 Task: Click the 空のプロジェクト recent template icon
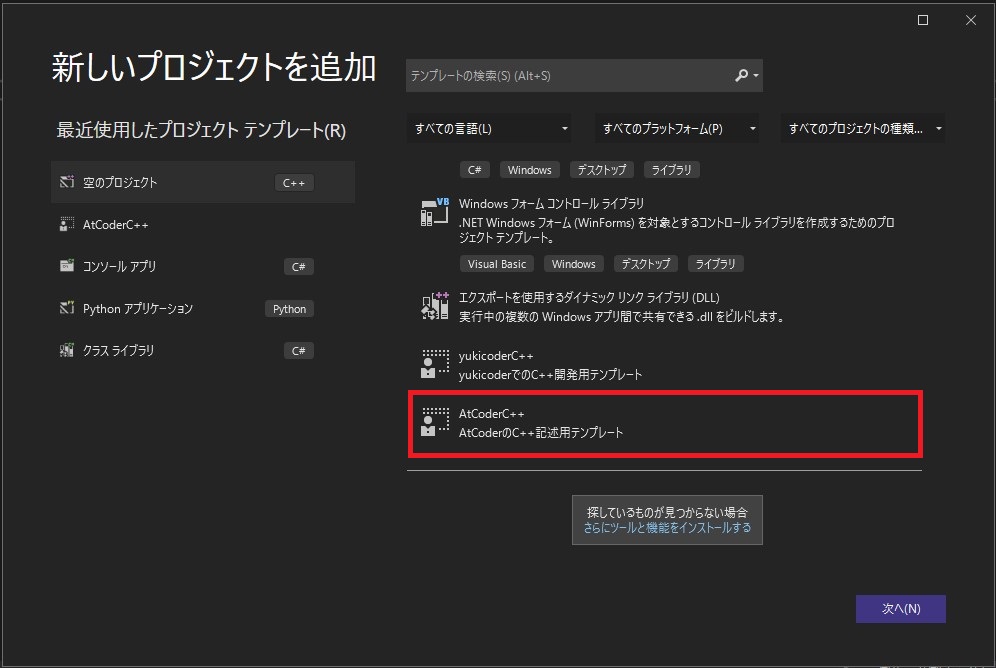pos(67,182)
